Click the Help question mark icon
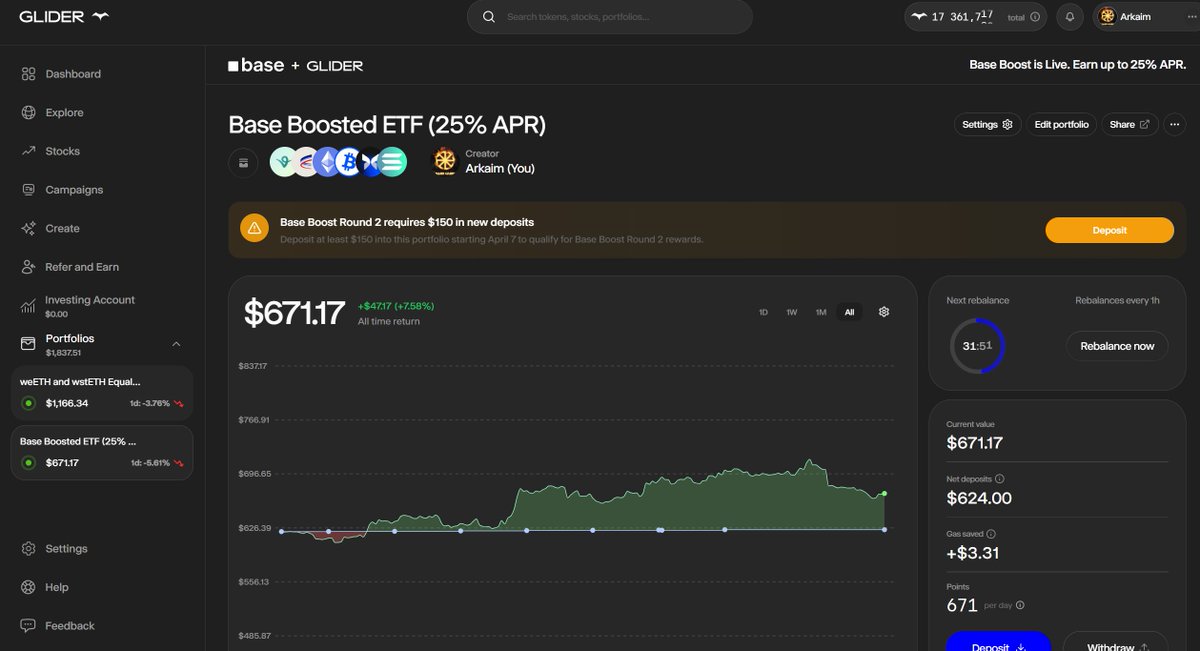This screenshot has width=1200, height=651. click(x=28, y=587)
